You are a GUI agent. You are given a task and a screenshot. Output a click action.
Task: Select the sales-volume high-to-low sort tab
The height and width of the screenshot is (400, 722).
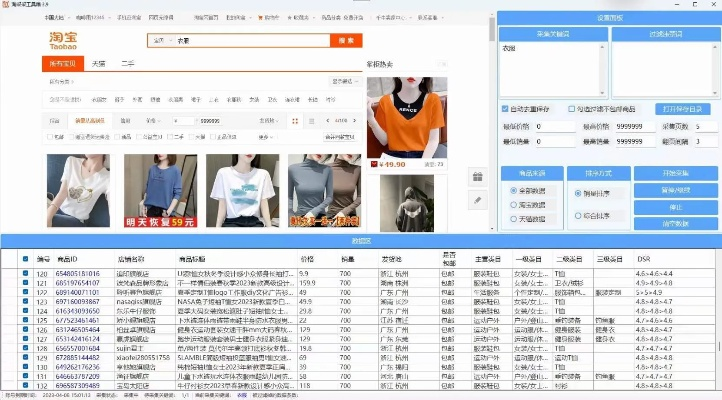[x=90, y=121]
